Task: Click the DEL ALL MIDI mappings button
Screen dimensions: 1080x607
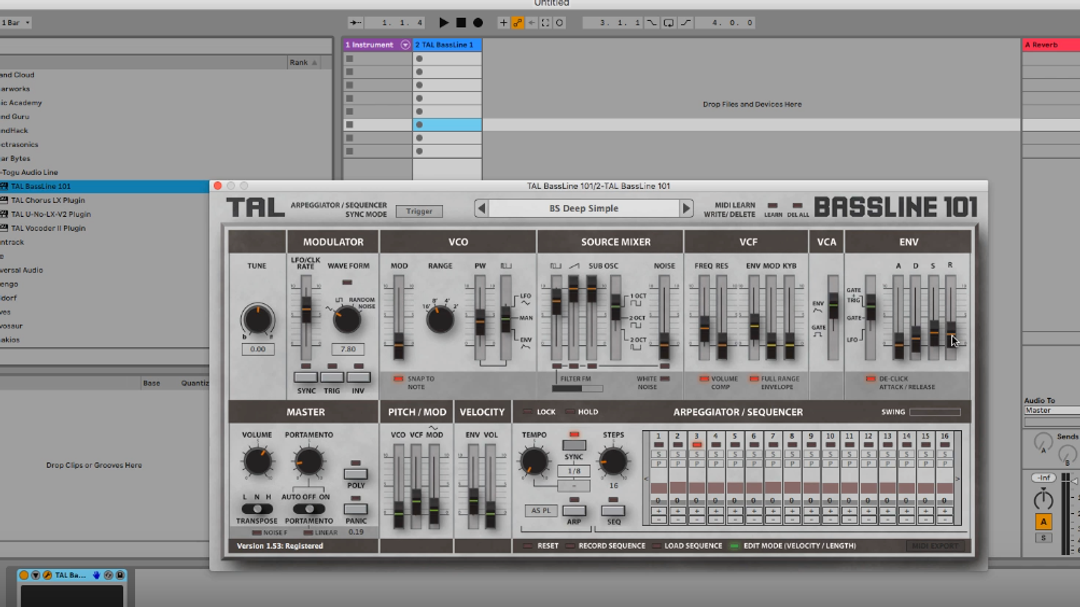Action: pos(798,205)
